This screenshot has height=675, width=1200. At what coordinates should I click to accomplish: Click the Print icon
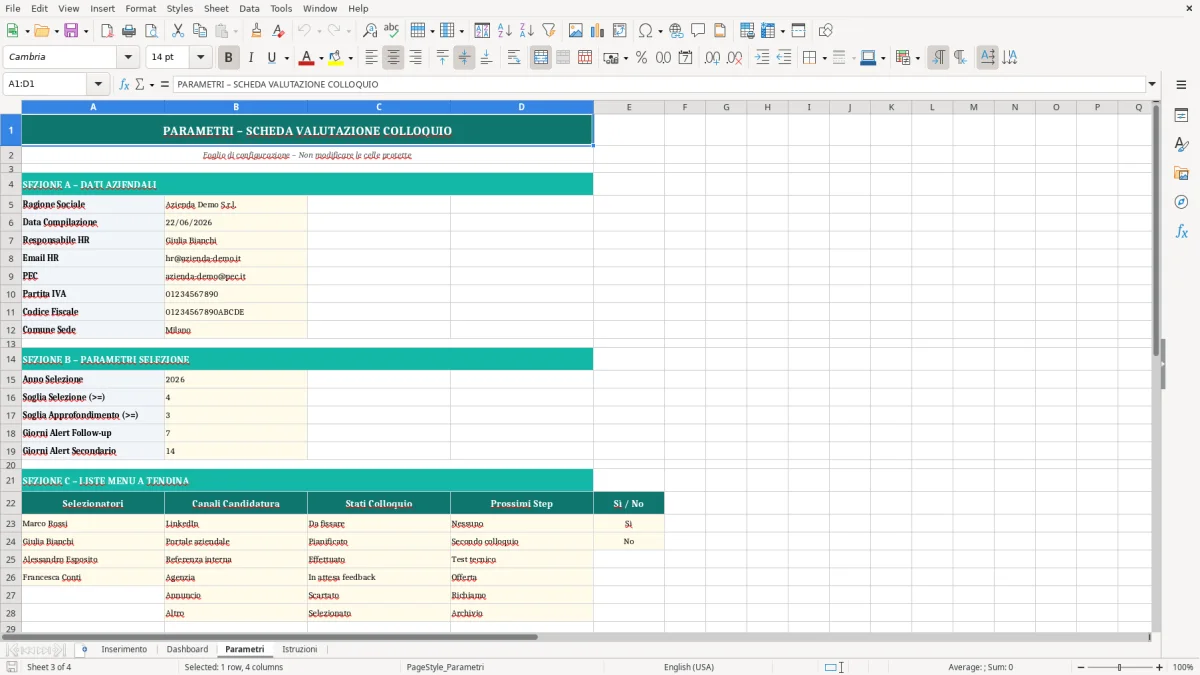tap(128, 31)
